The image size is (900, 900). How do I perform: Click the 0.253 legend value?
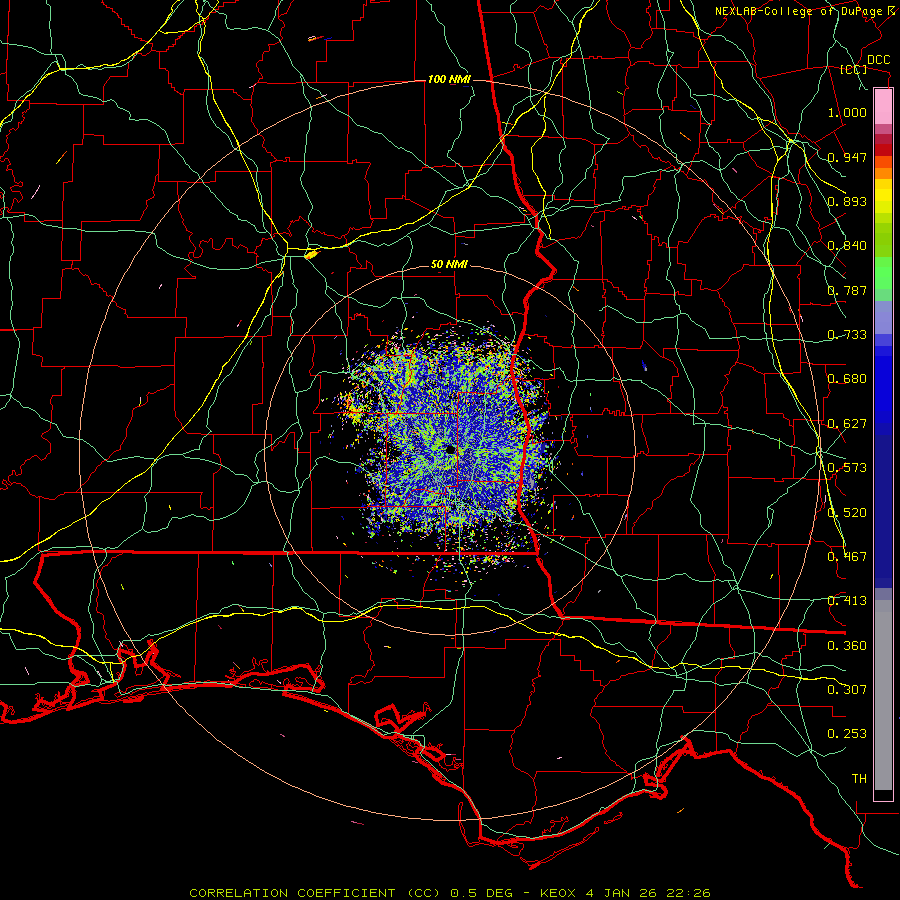847,734
